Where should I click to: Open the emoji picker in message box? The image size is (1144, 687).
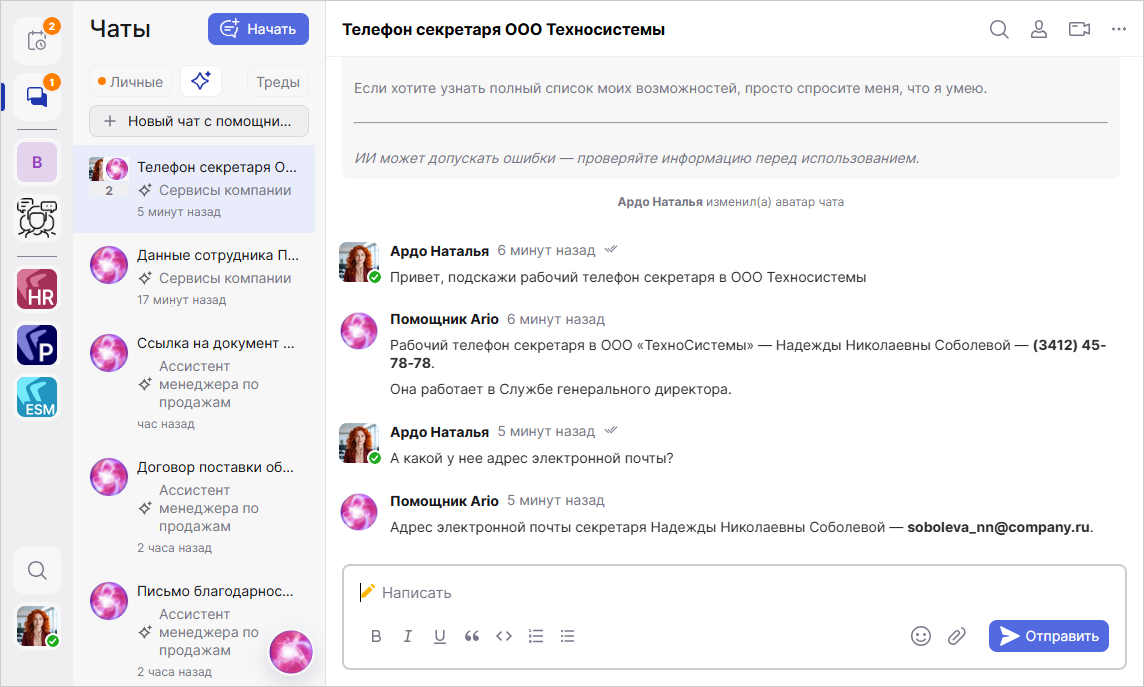coord(921,636)
